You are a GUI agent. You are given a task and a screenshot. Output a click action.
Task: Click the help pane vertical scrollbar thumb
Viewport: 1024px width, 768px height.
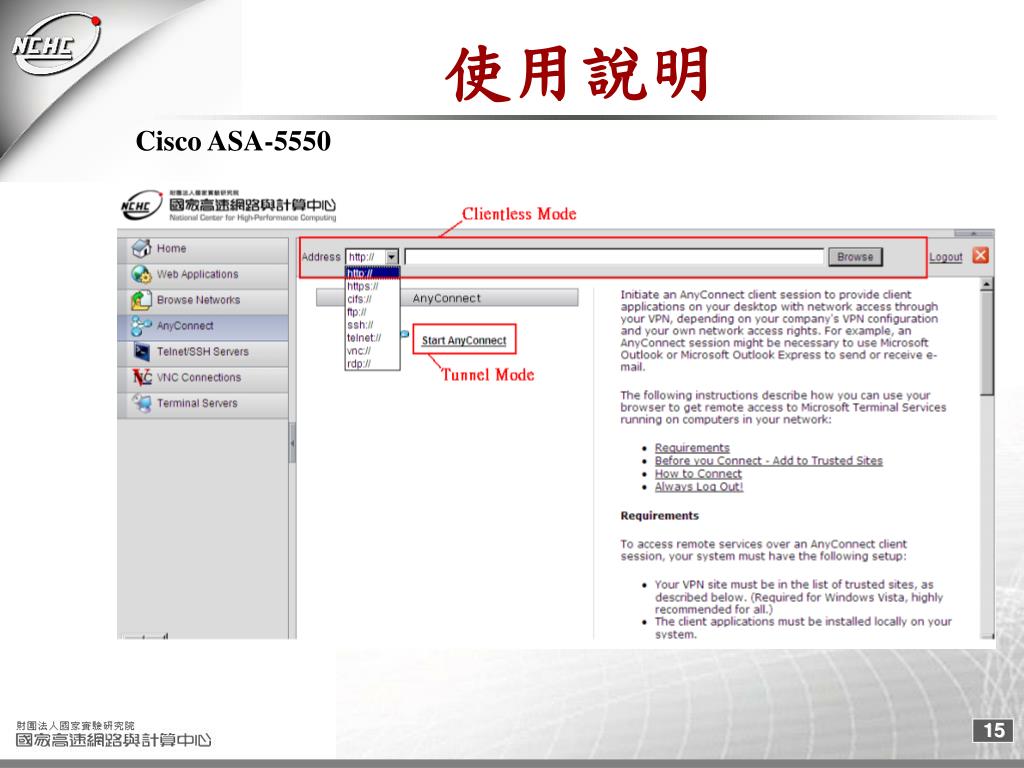pyautogui.click(x=986, y=343)
